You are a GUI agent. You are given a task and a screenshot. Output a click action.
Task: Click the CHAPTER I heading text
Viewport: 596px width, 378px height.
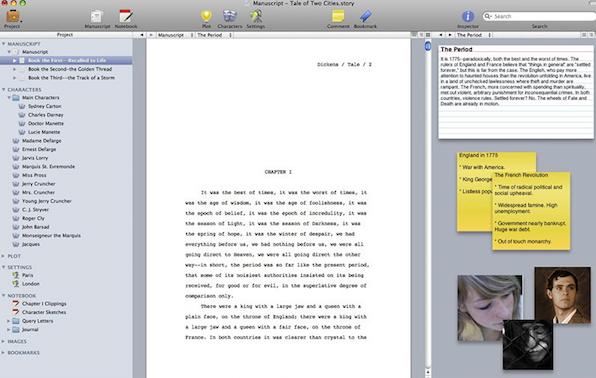pyautogui.click(x=278, y=172)
